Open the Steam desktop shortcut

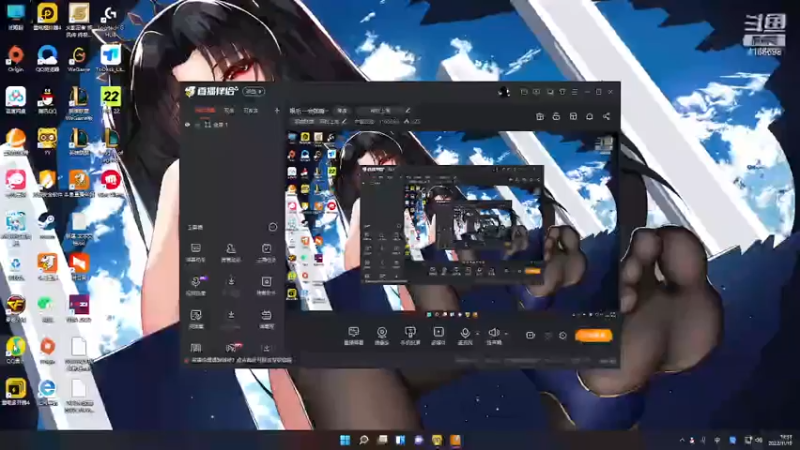(47, 225)
